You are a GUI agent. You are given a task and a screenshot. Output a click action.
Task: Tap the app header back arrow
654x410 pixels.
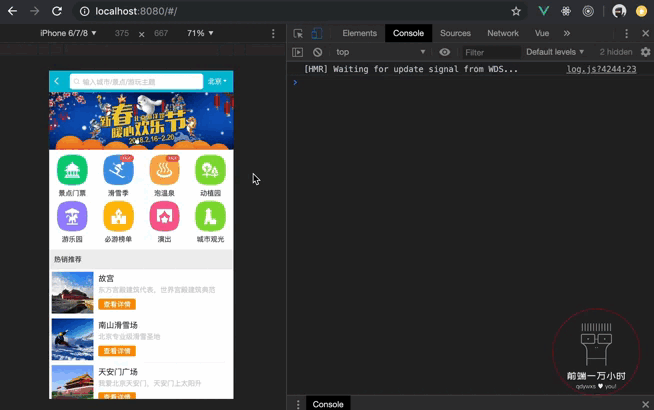57,81
